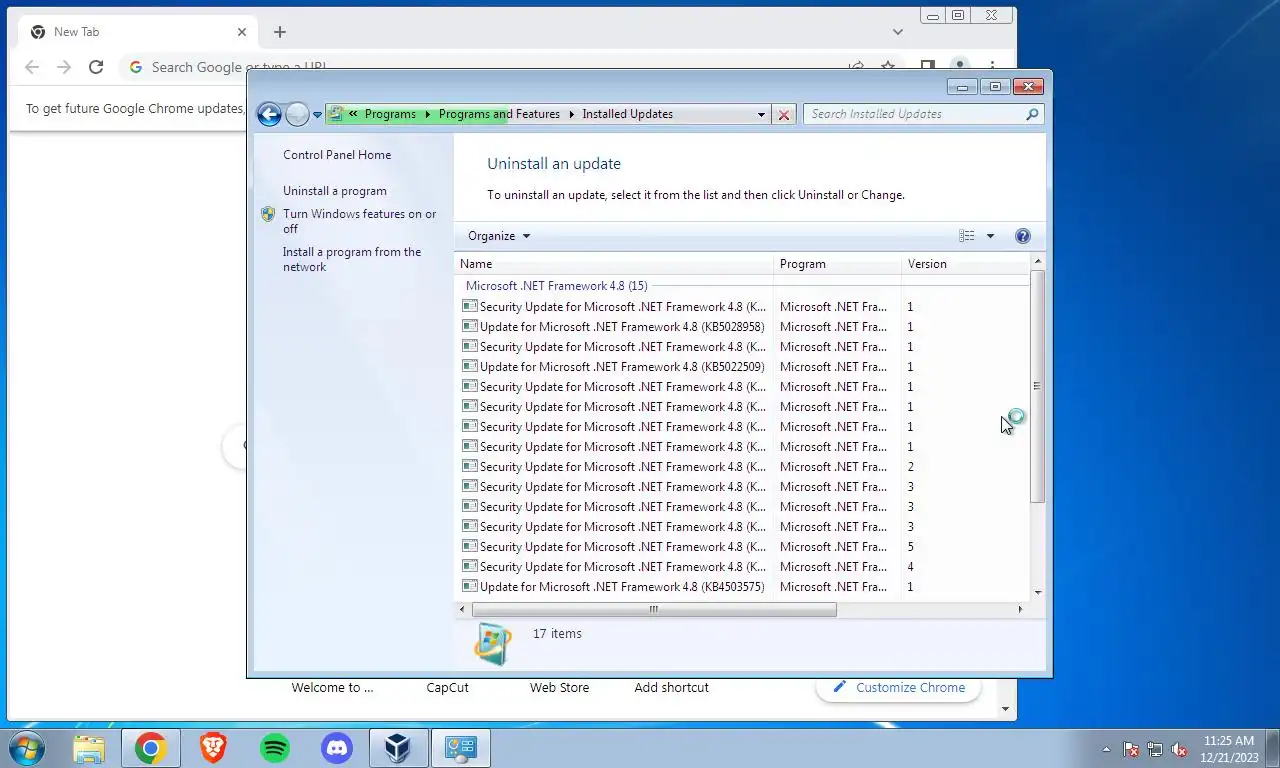Close the New Tab tab in Chrome
Image resolution: width=1280 pixels, height=768 pixels.
[242, 32]
